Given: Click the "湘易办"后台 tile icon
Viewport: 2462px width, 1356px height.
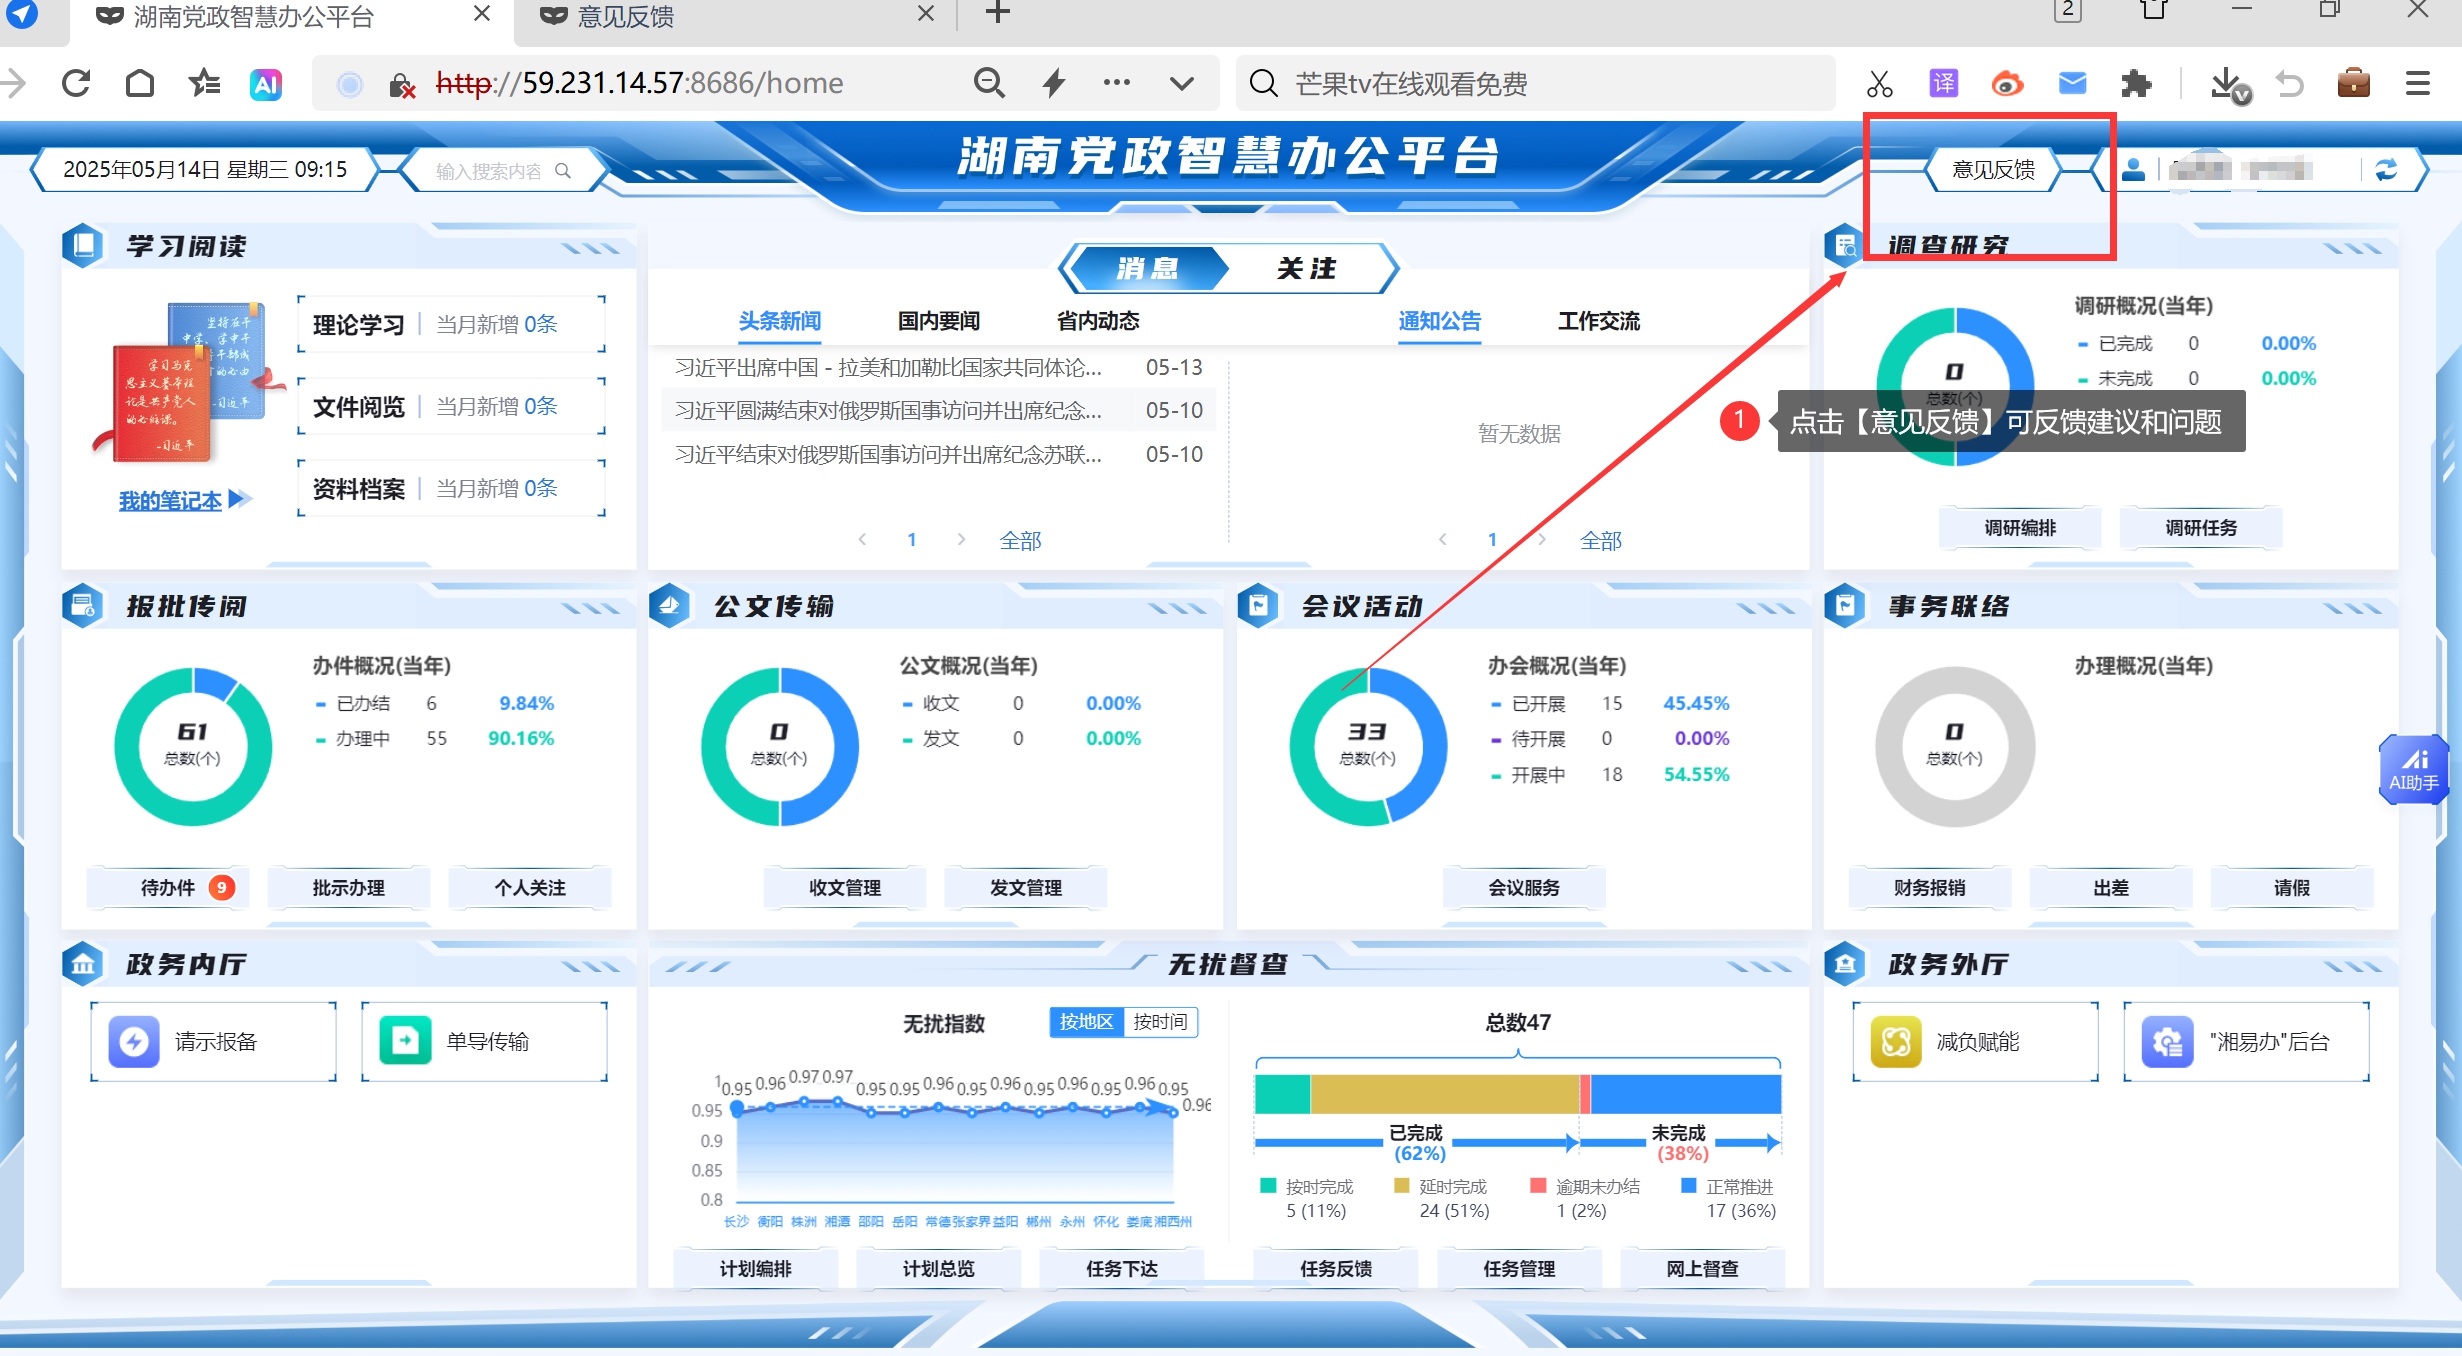Looking at the screenshot, I should [x=2167, y=1042].
